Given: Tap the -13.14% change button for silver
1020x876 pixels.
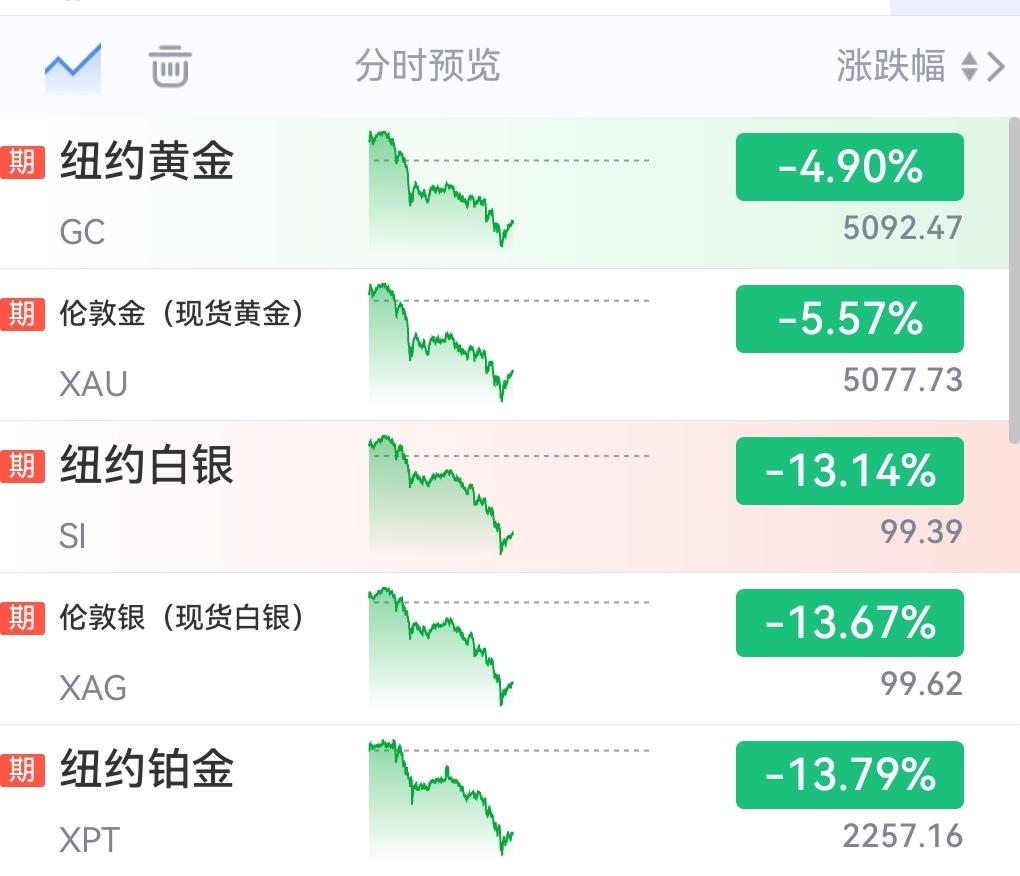Looking at the screenshot, I should coord(849,471).
